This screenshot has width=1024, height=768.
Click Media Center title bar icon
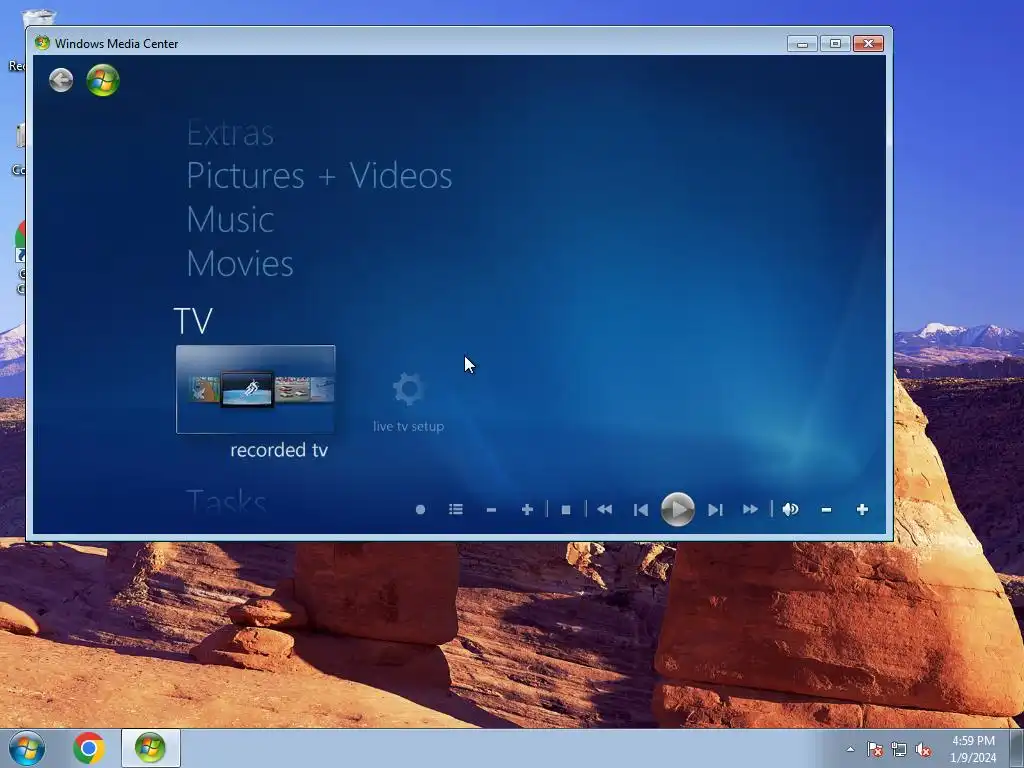[x=42, y=43]
